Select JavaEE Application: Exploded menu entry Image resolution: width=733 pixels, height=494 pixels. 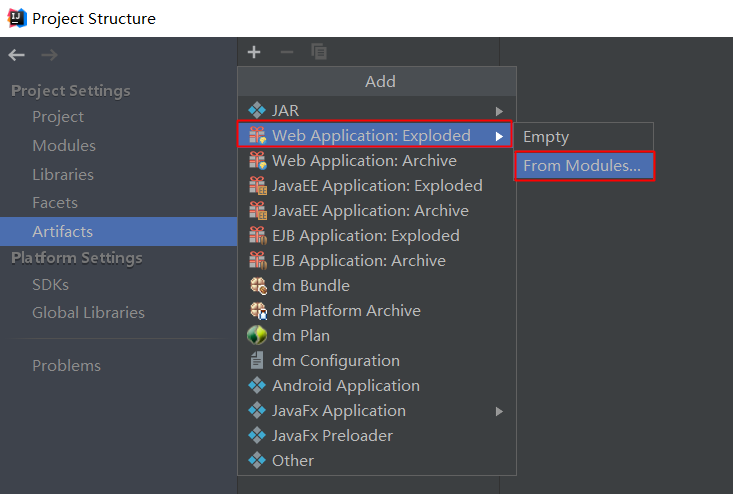(377, 186)
